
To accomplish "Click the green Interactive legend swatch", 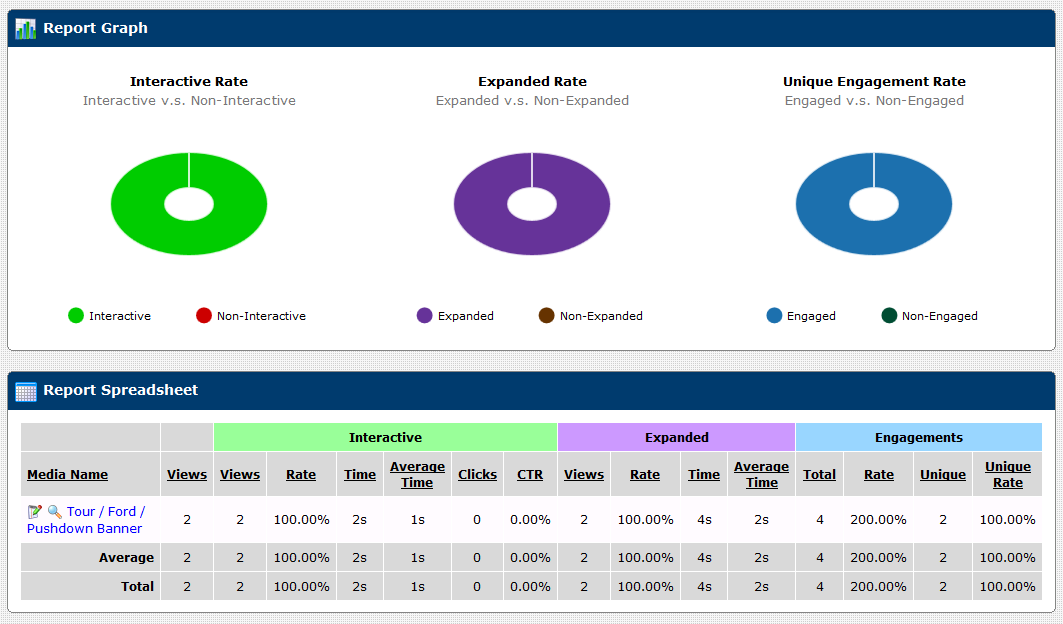I will pyautogui.click(x=76, y=315).
